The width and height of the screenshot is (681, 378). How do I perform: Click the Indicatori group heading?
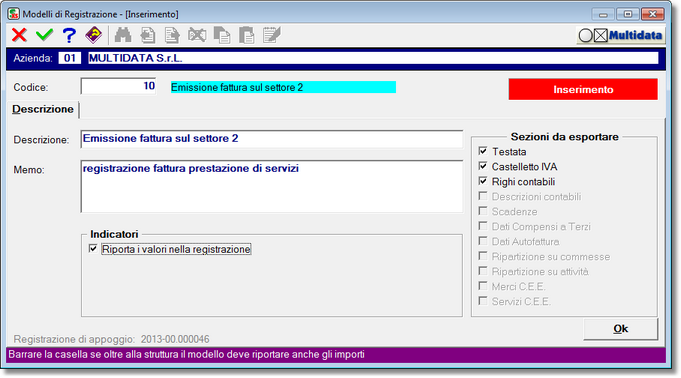coord(114,234)
